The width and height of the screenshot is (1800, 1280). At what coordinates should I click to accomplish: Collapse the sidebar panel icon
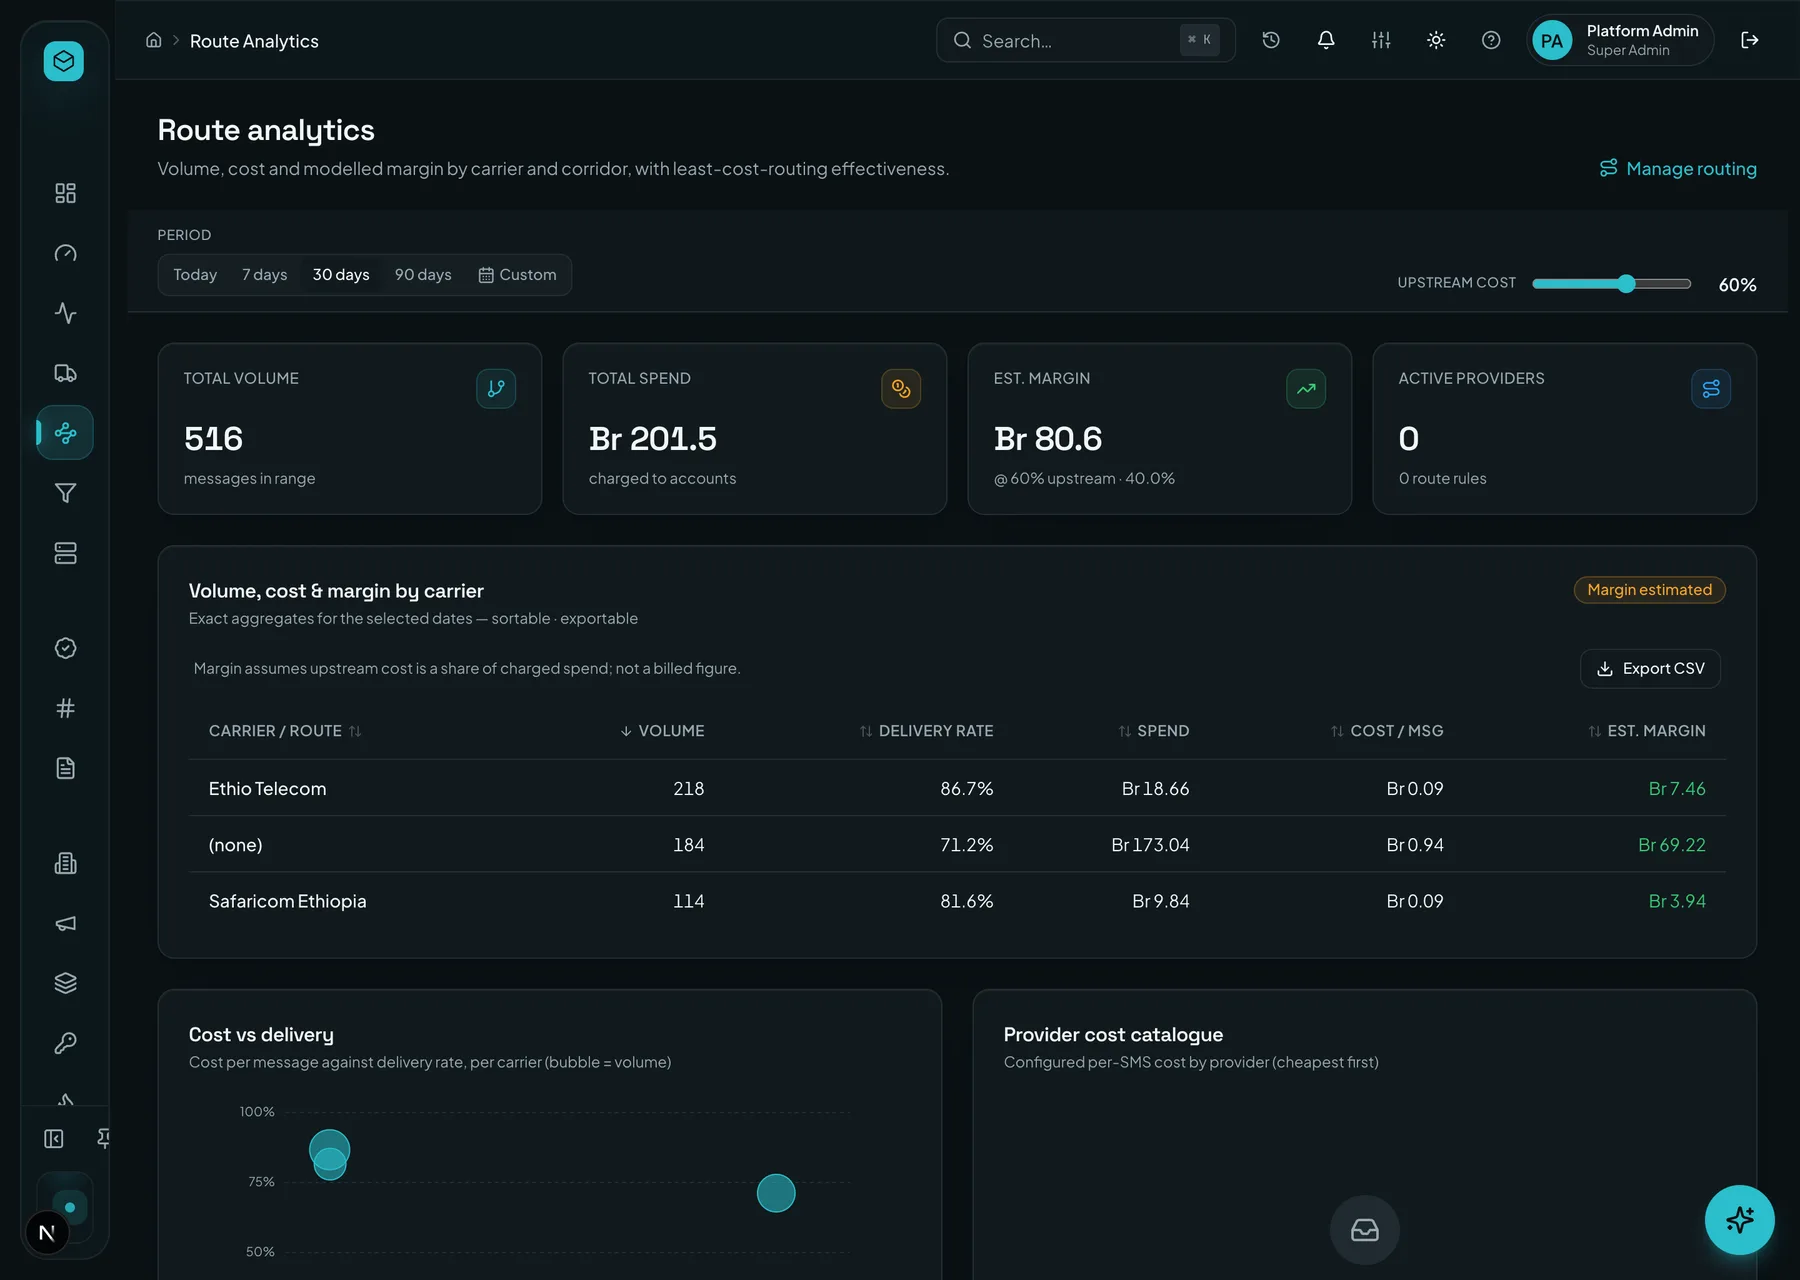click(x=54, y=1138)
